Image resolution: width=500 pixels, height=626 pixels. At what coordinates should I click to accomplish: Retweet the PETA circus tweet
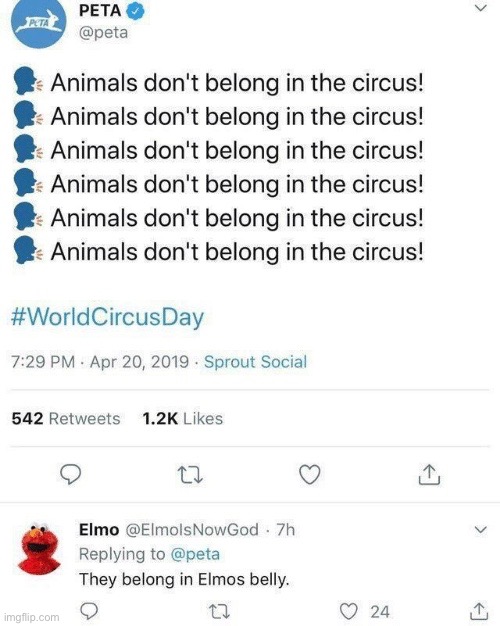(190, 475)
